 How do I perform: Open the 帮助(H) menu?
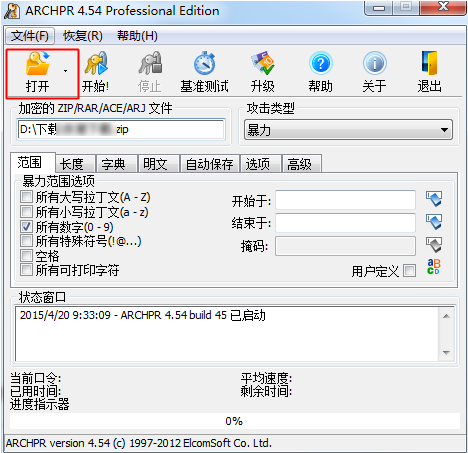coord(137,36)
